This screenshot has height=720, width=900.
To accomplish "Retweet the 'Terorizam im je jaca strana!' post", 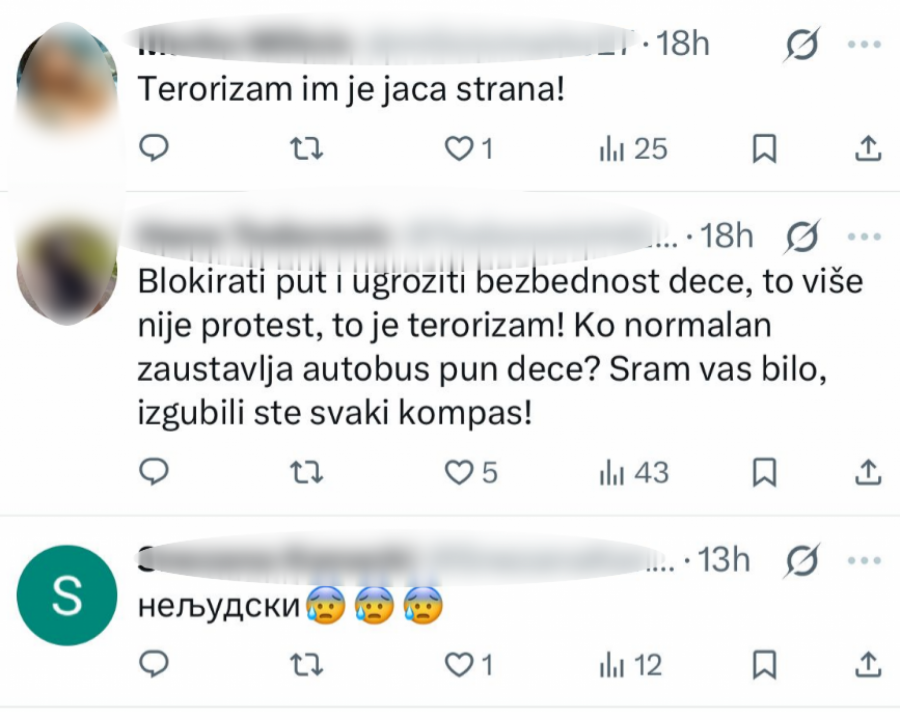I will (x=307, y=148).
